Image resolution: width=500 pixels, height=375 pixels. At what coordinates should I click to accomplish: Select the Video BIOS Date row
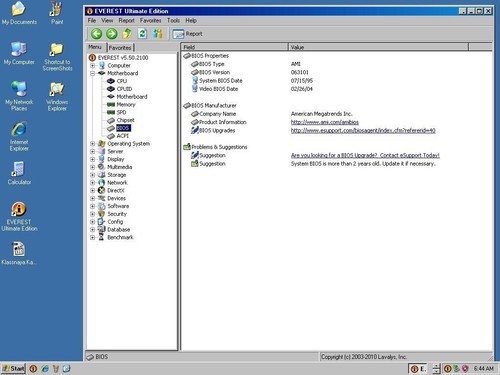coord(337,89)
